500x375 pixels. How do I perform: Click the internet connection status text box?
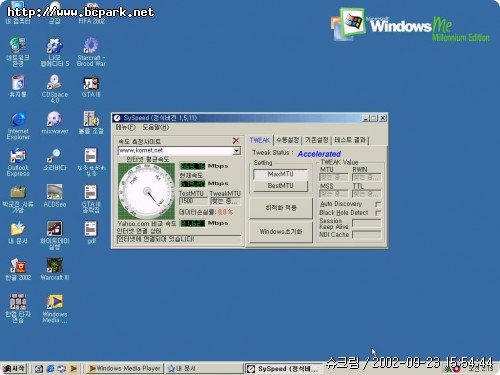179,239
